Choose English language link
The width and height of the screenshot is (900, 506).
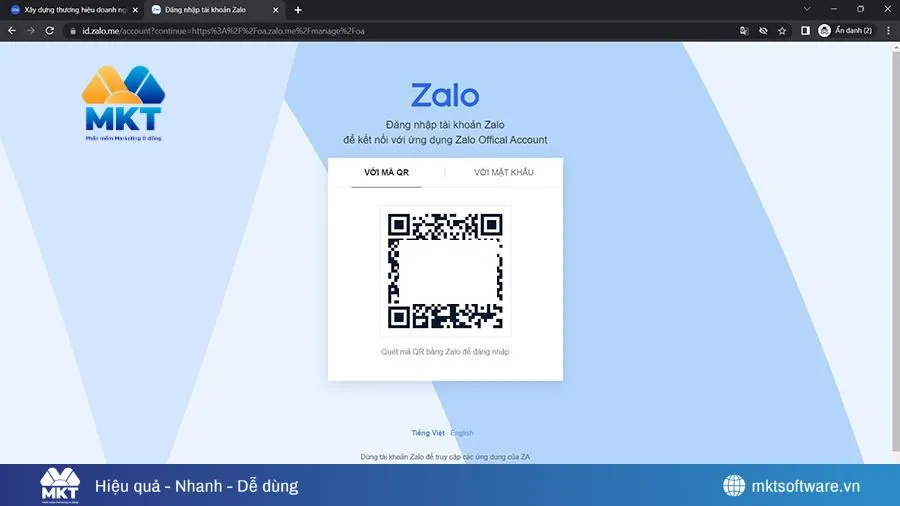(x=462, y=433)
